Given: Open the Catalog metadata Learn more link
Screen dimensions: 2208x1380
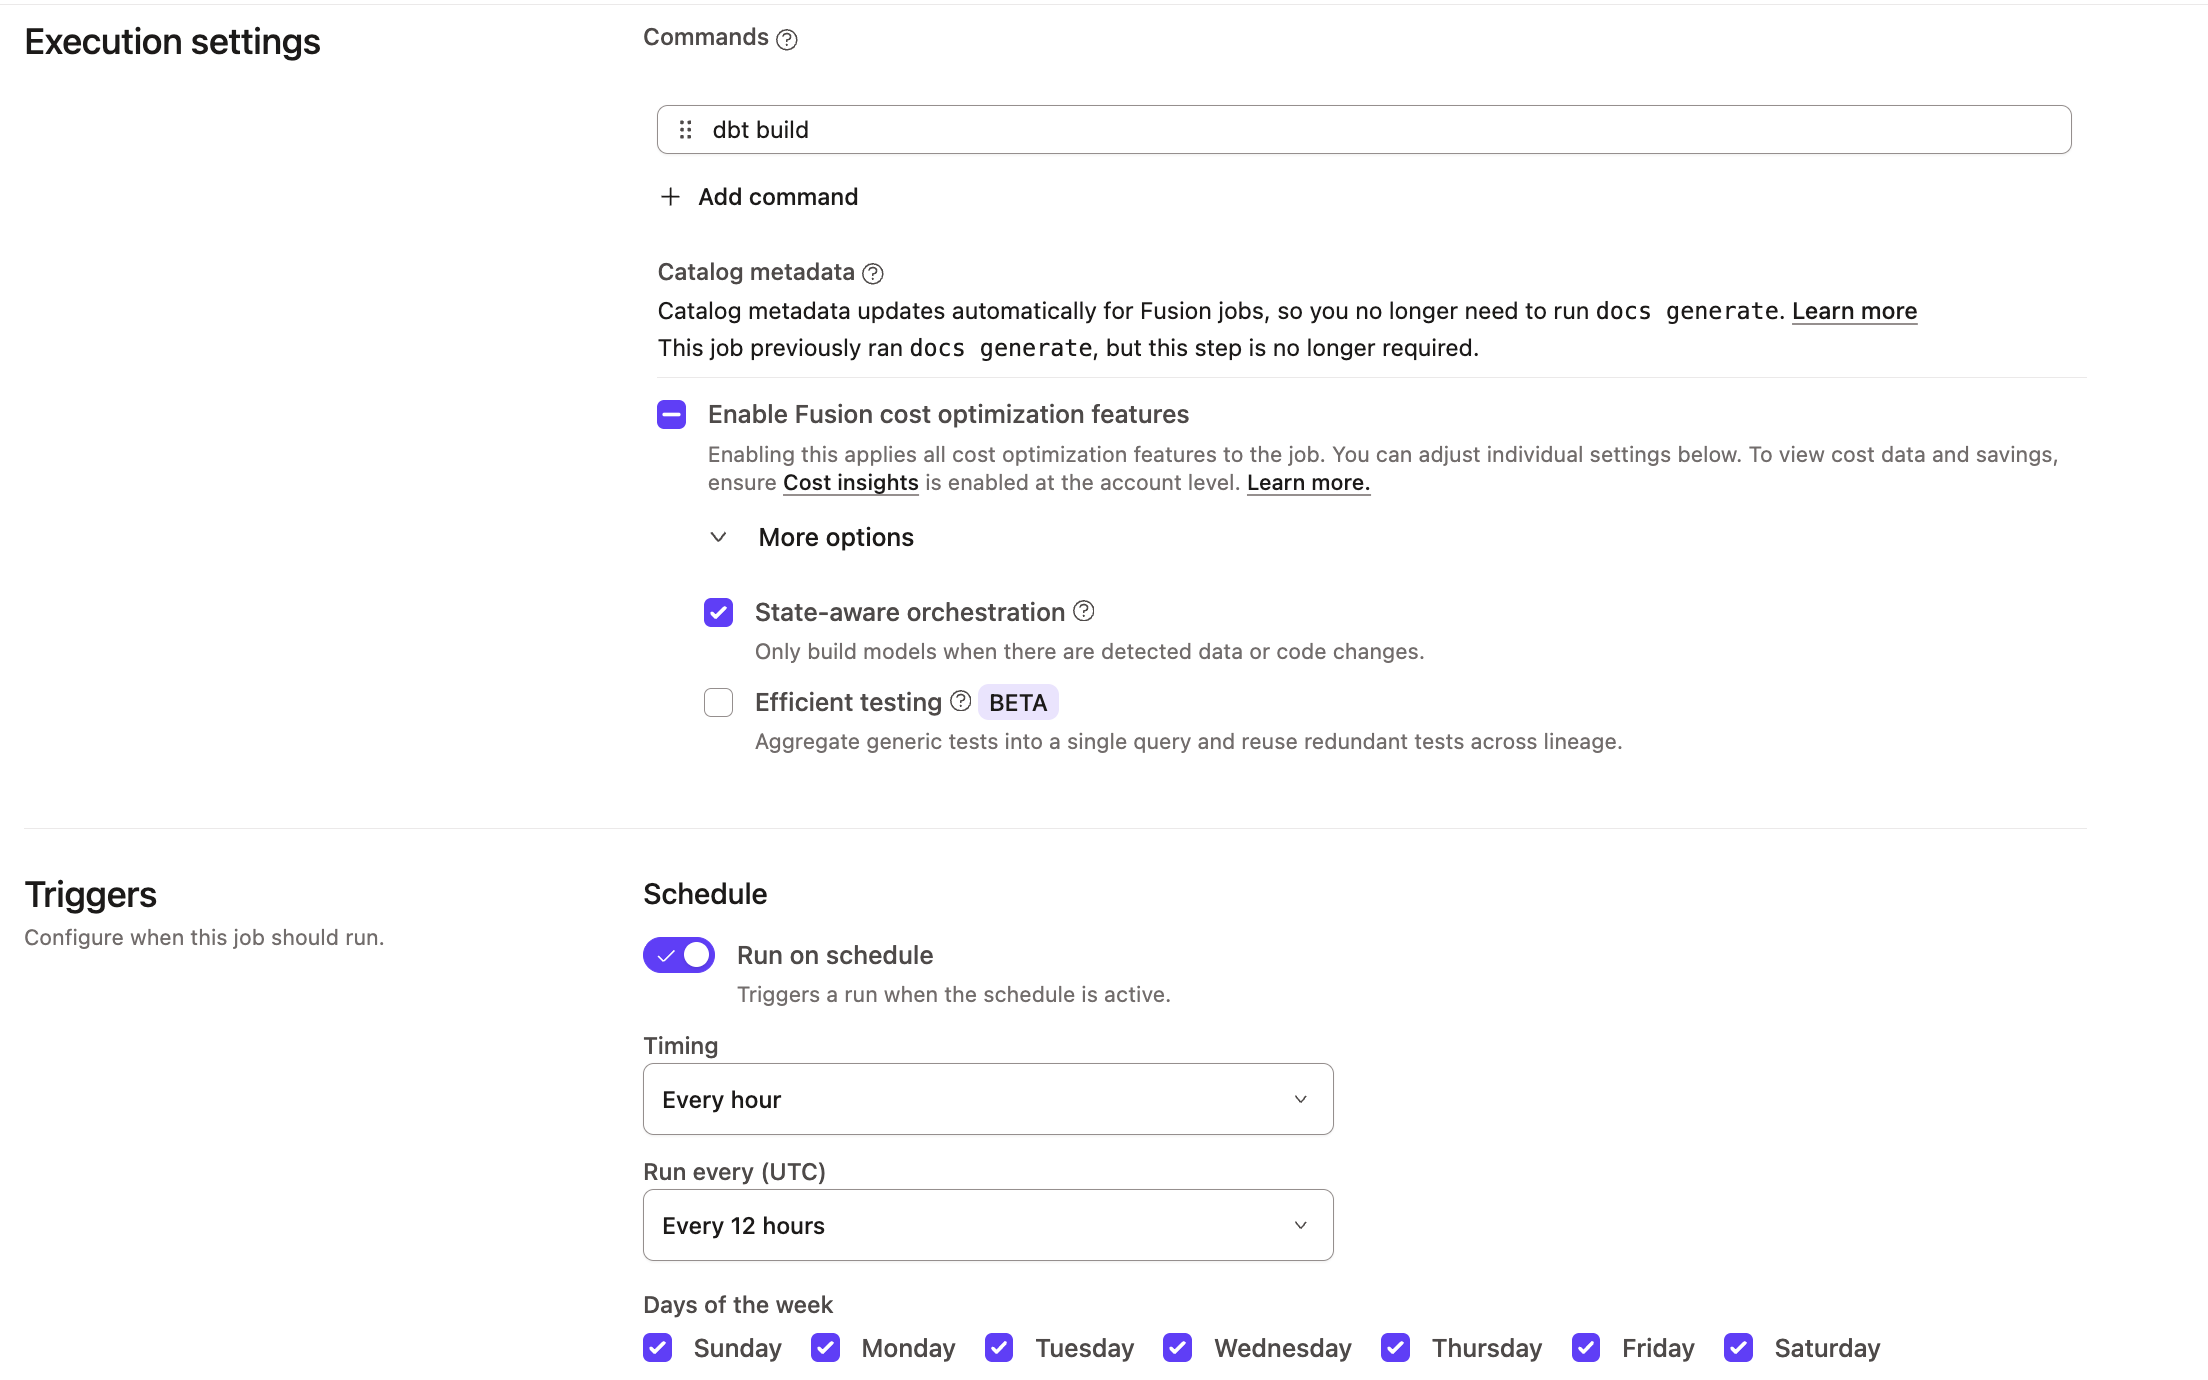Looking at the screenshot, I should (x=1854, y=311).
